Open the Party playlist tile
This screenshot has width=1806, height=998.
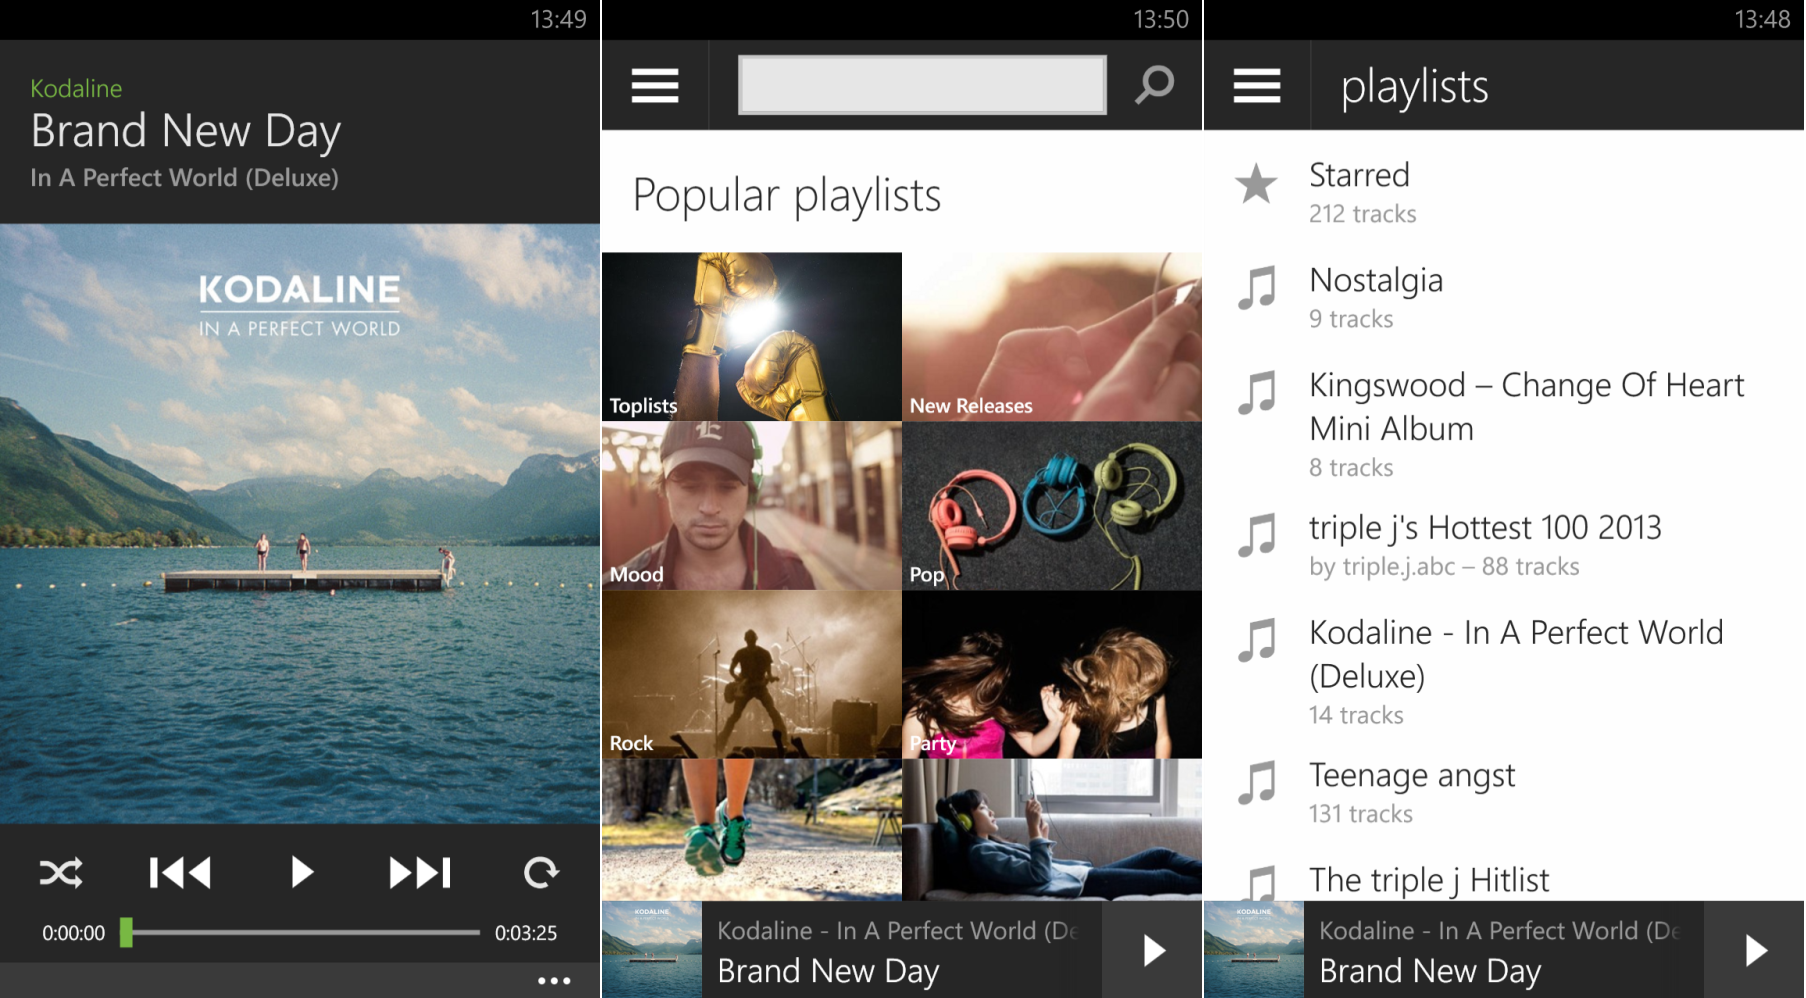click(x=1052, y=674)
